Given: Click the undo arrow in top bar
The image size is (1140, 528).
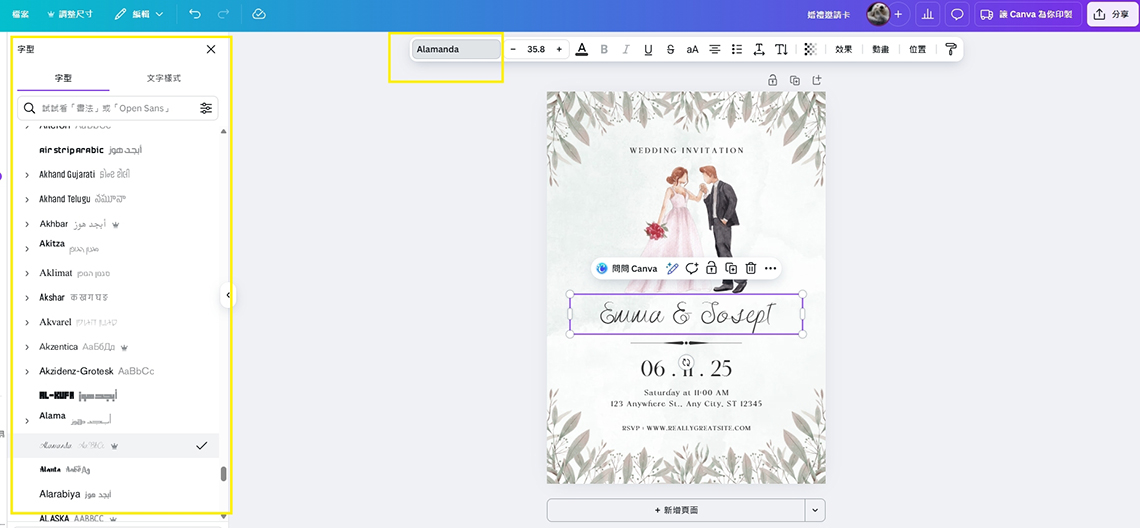Looking at the screenshot, I should [x=194, y=14].
